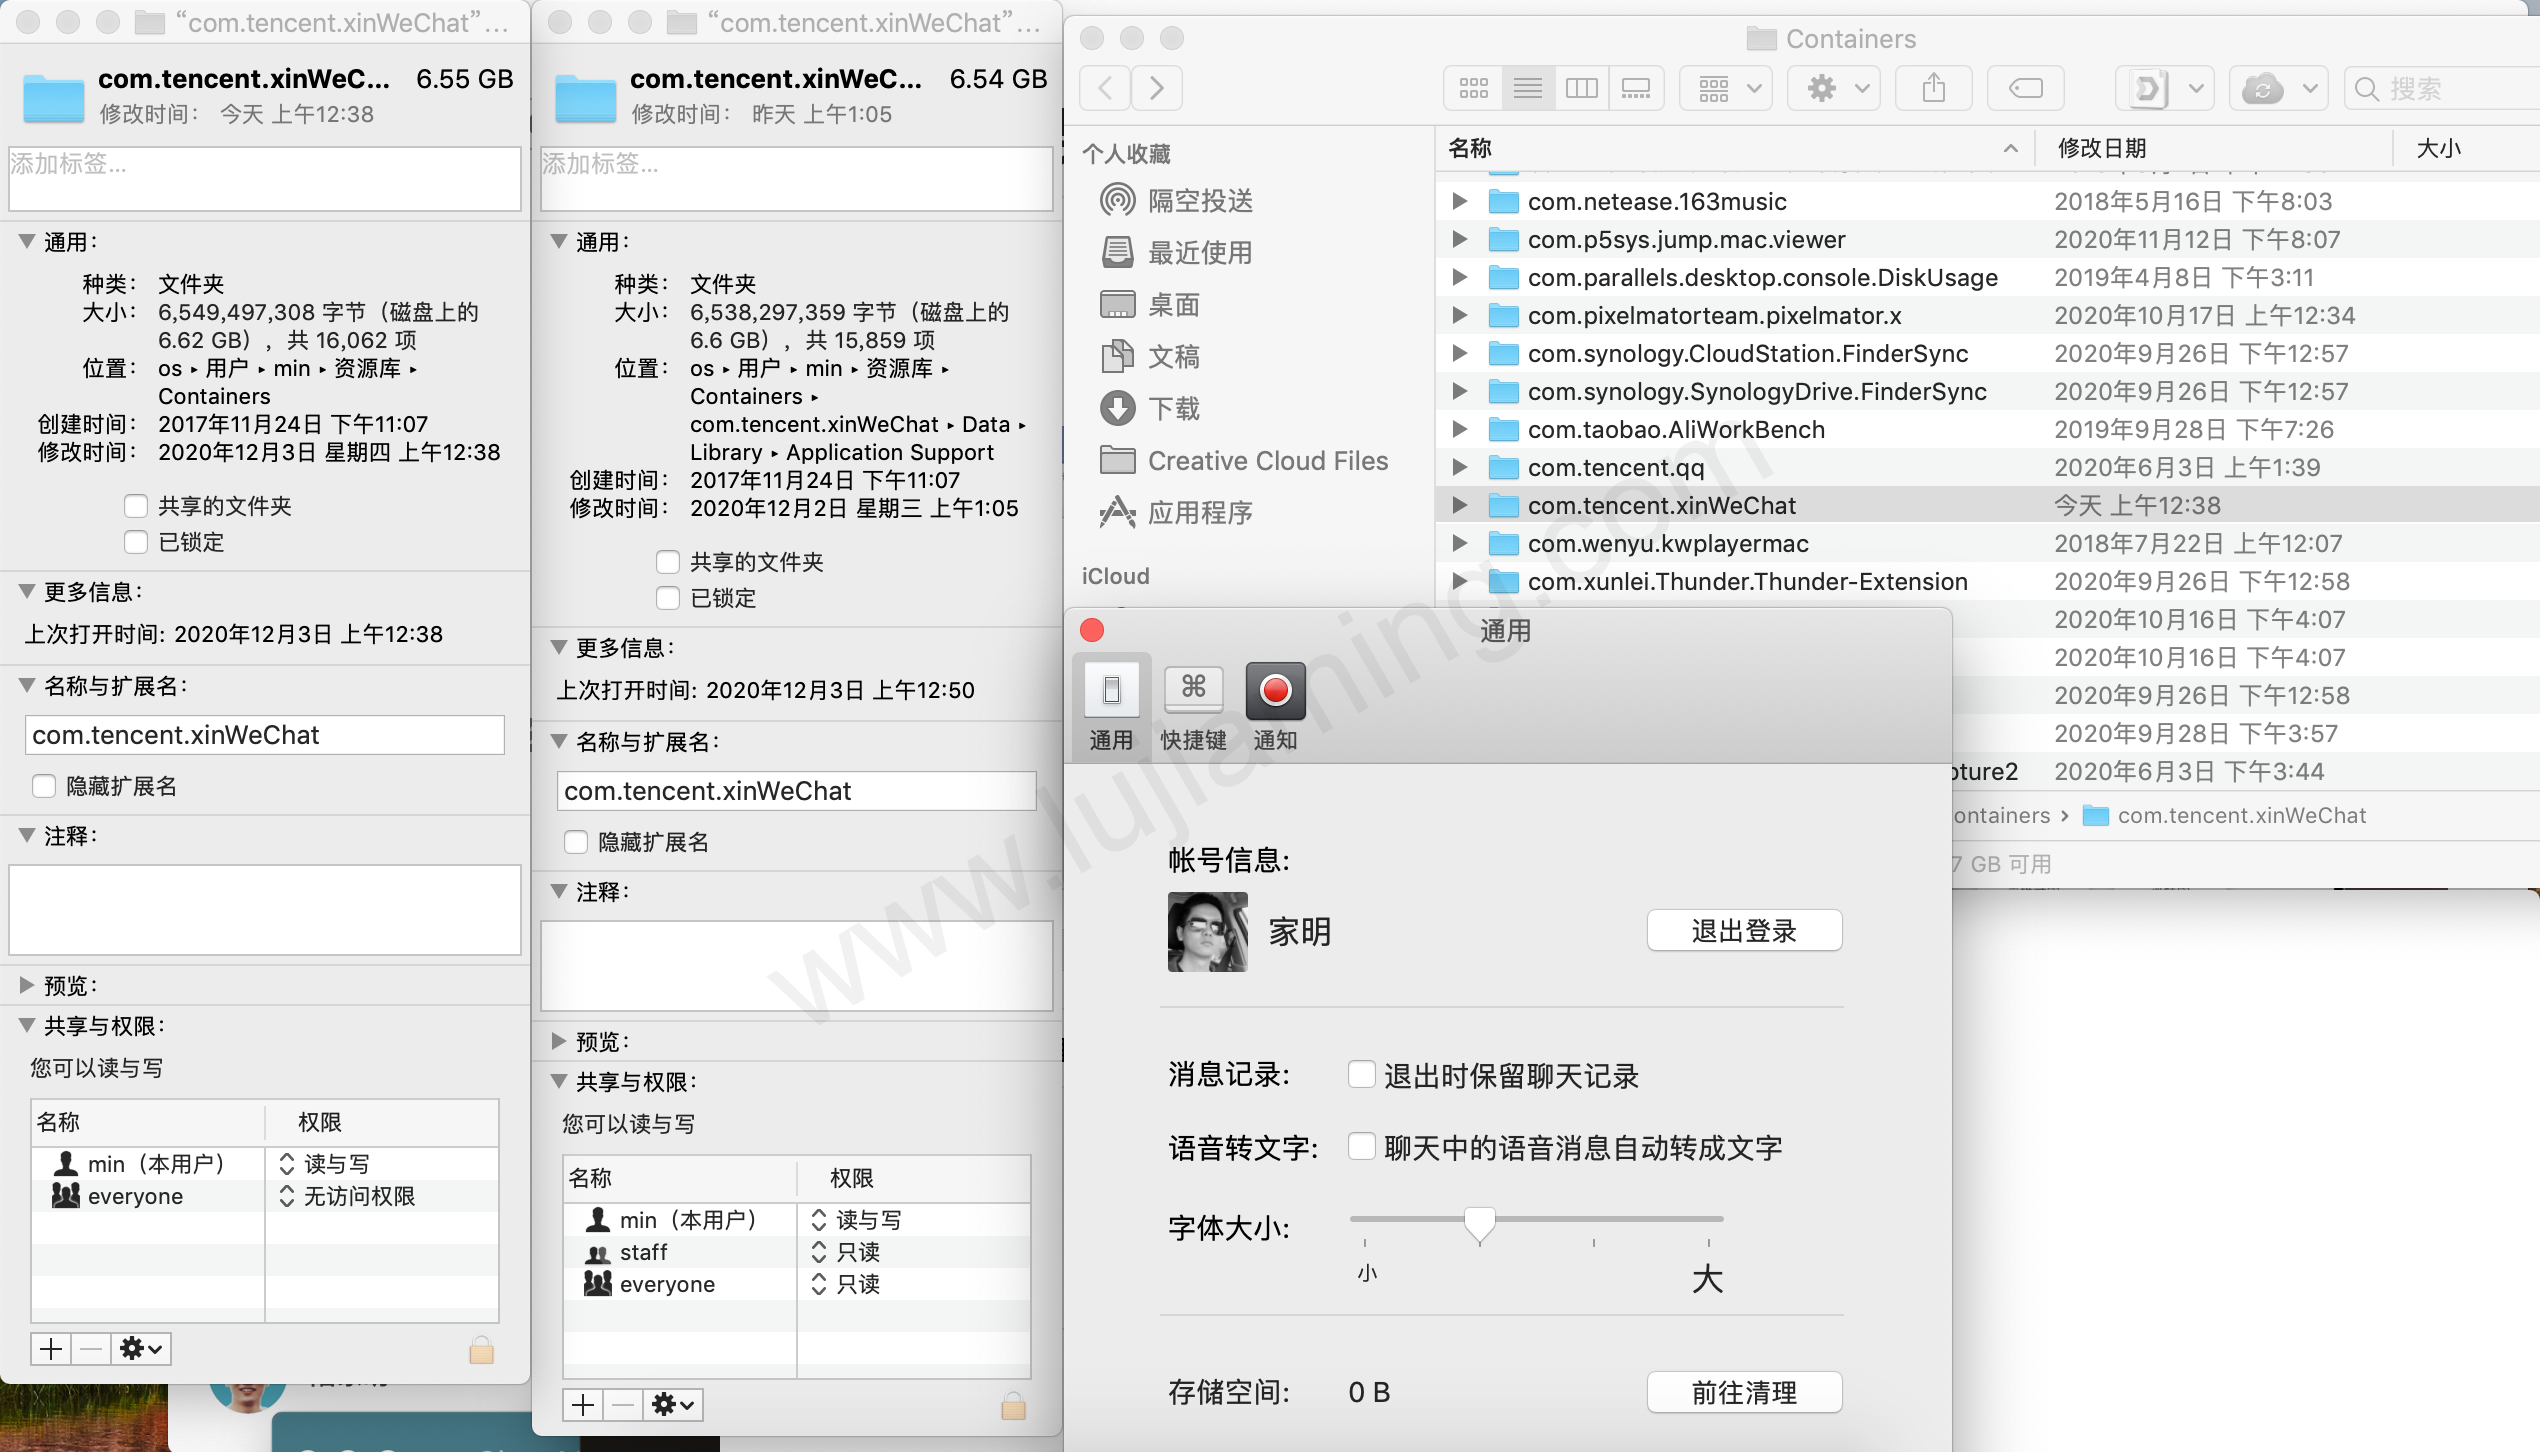Toggle 已锁定 in middle info window
2540x1452 pixels.
coord(668,598)
